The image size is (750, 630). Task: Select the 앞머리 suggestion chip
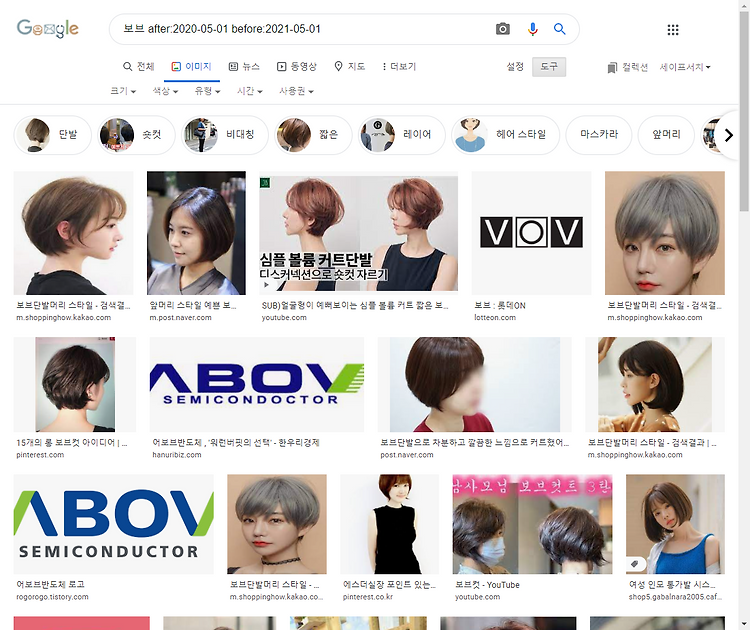pos(666,135)
